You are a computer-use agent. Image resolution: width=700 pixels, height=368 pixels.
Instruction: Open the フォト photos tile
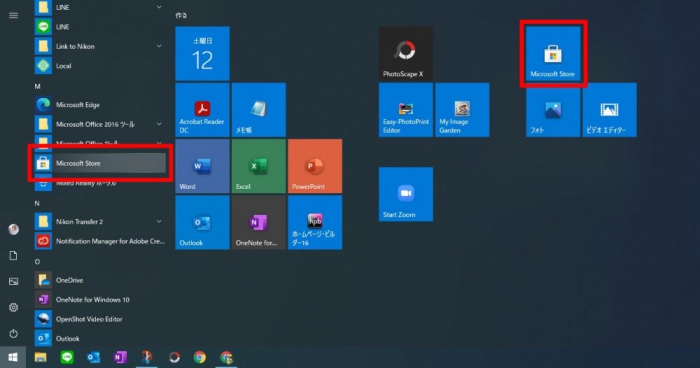click(x=553, y=110)
